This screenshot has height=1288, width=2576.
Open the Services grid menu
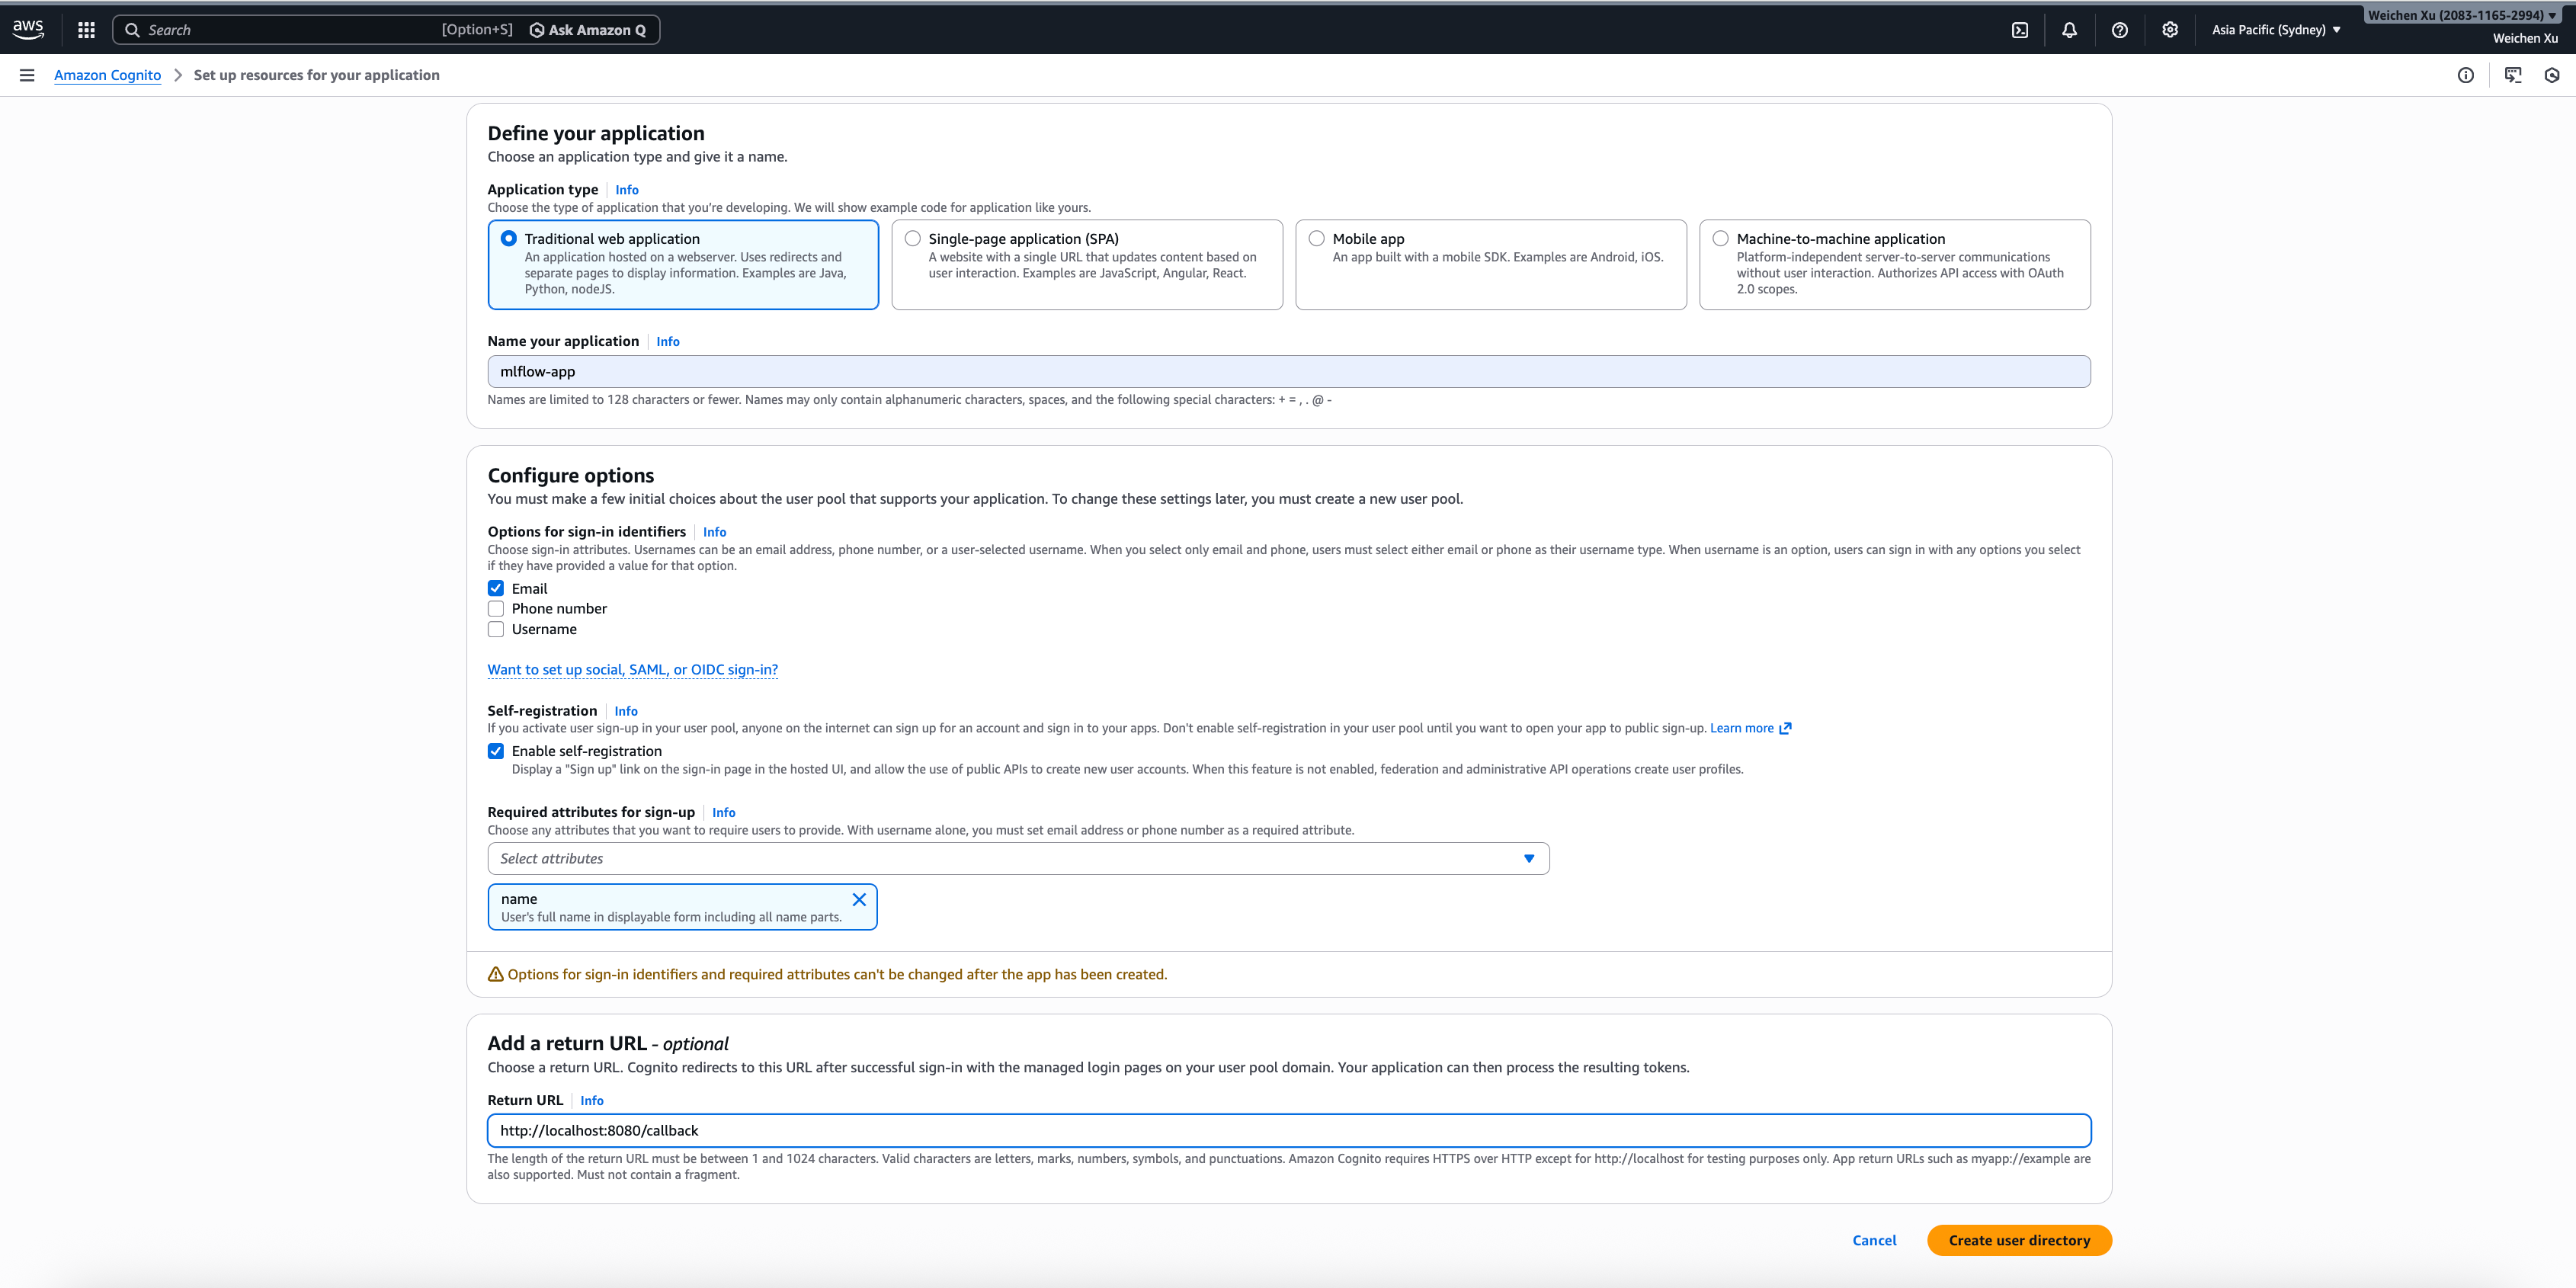(86, 30)
